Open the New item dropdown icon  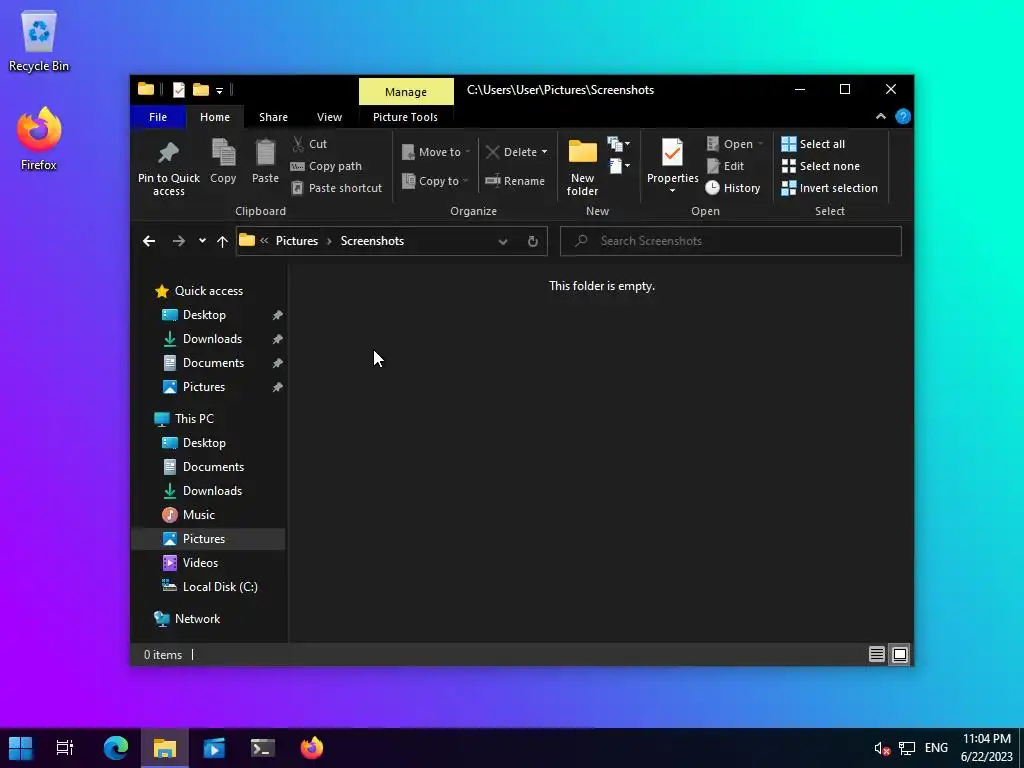coord(618,144)
